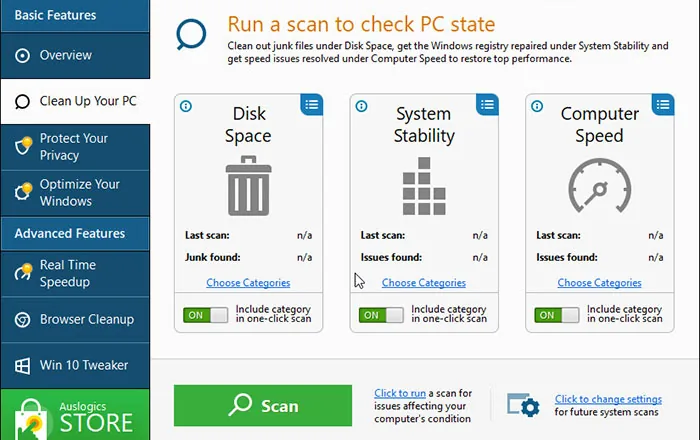Open the Auslogics Store banner
The height and width of the screenshot is (440, 700).
point(75,415)
